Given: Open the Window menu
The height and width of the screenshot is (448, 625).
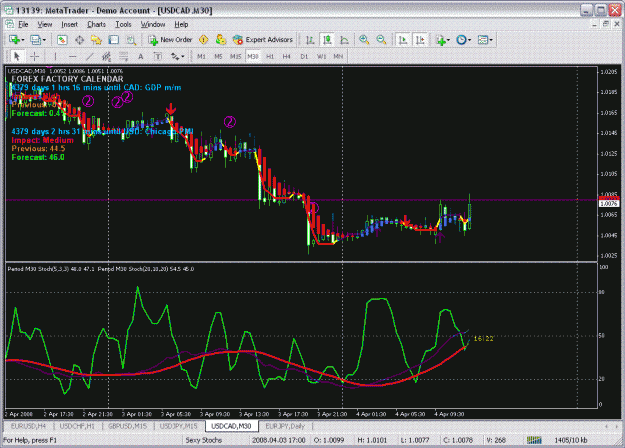Looking at the screenshot, I should pos(153,24).
